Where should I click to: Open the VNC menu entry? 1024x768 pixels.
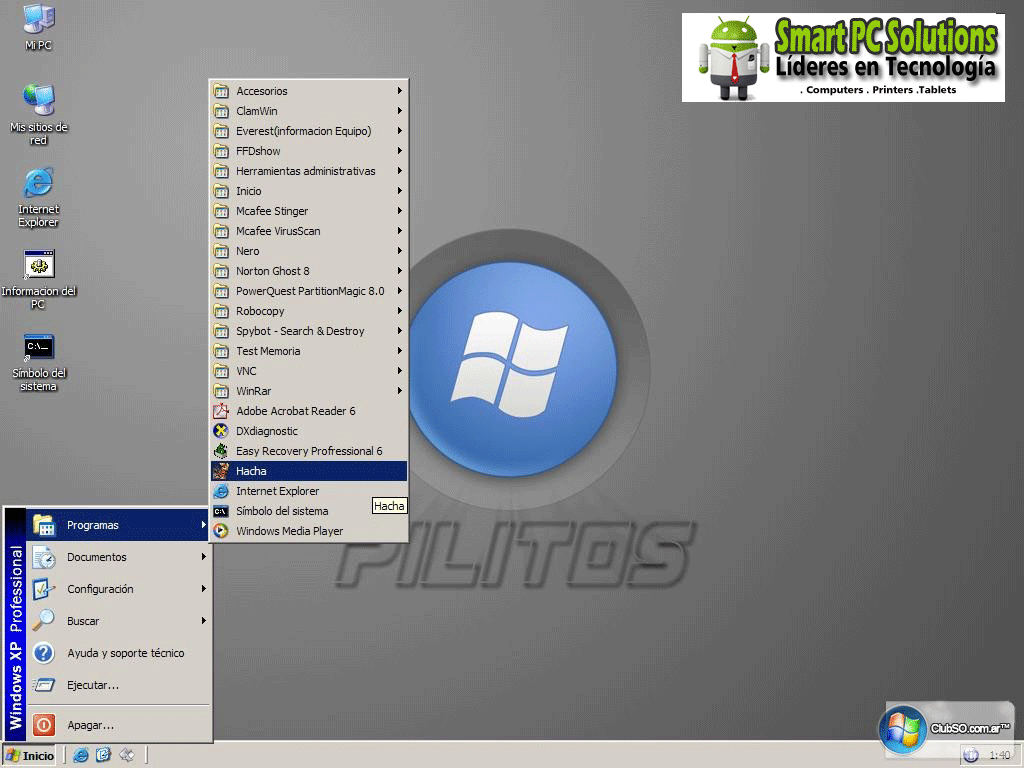pyautogui.click(x=308, y=371)
